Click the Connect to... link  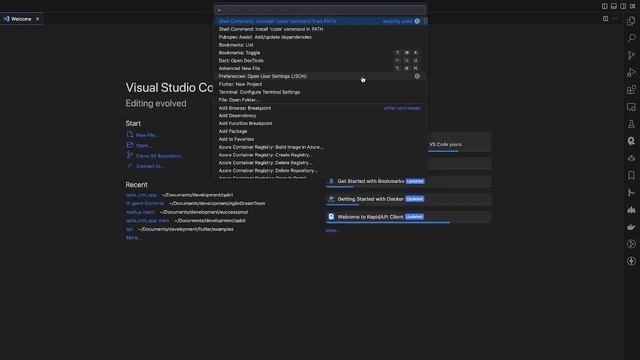click(x=150, y=166)
